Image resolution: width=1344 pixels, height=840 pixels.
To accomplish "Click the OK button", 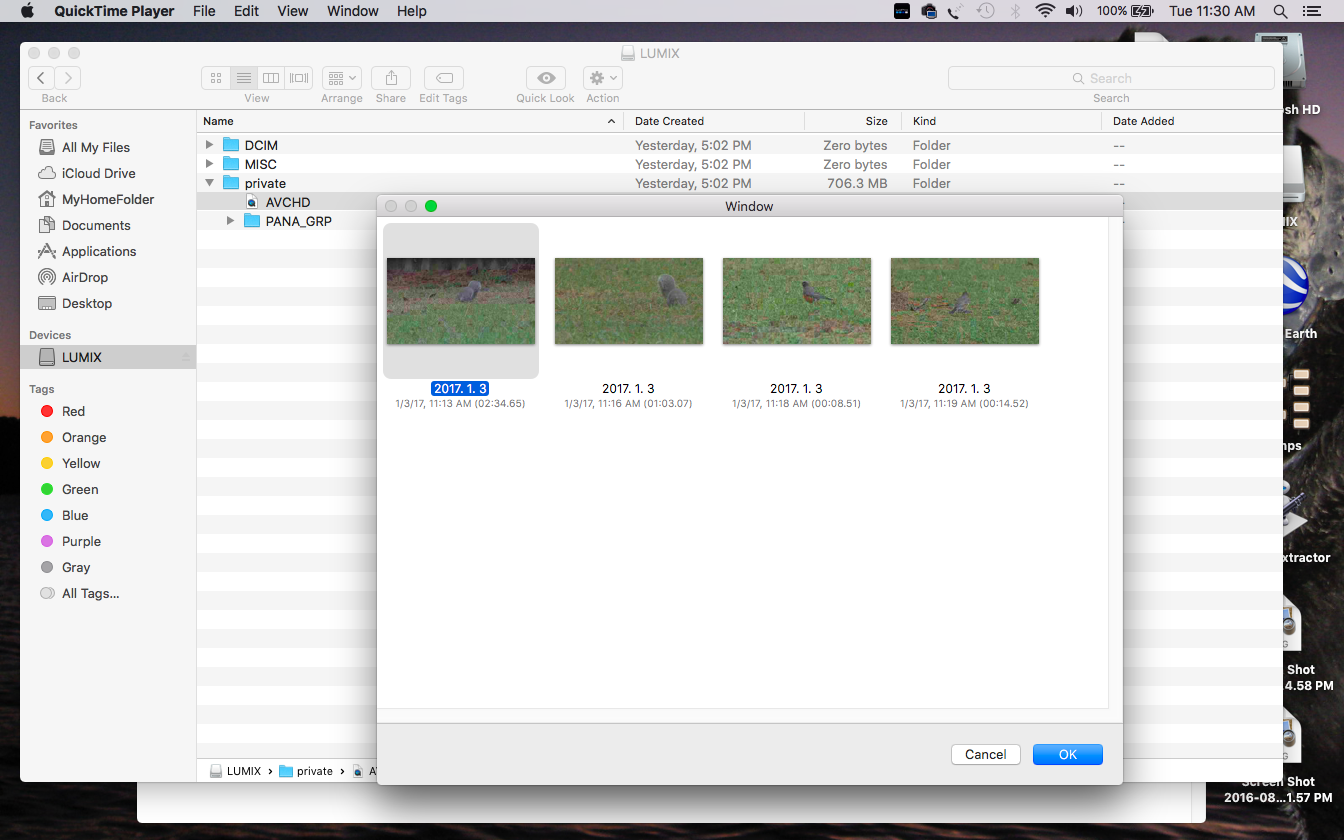I will point(1067,754).
